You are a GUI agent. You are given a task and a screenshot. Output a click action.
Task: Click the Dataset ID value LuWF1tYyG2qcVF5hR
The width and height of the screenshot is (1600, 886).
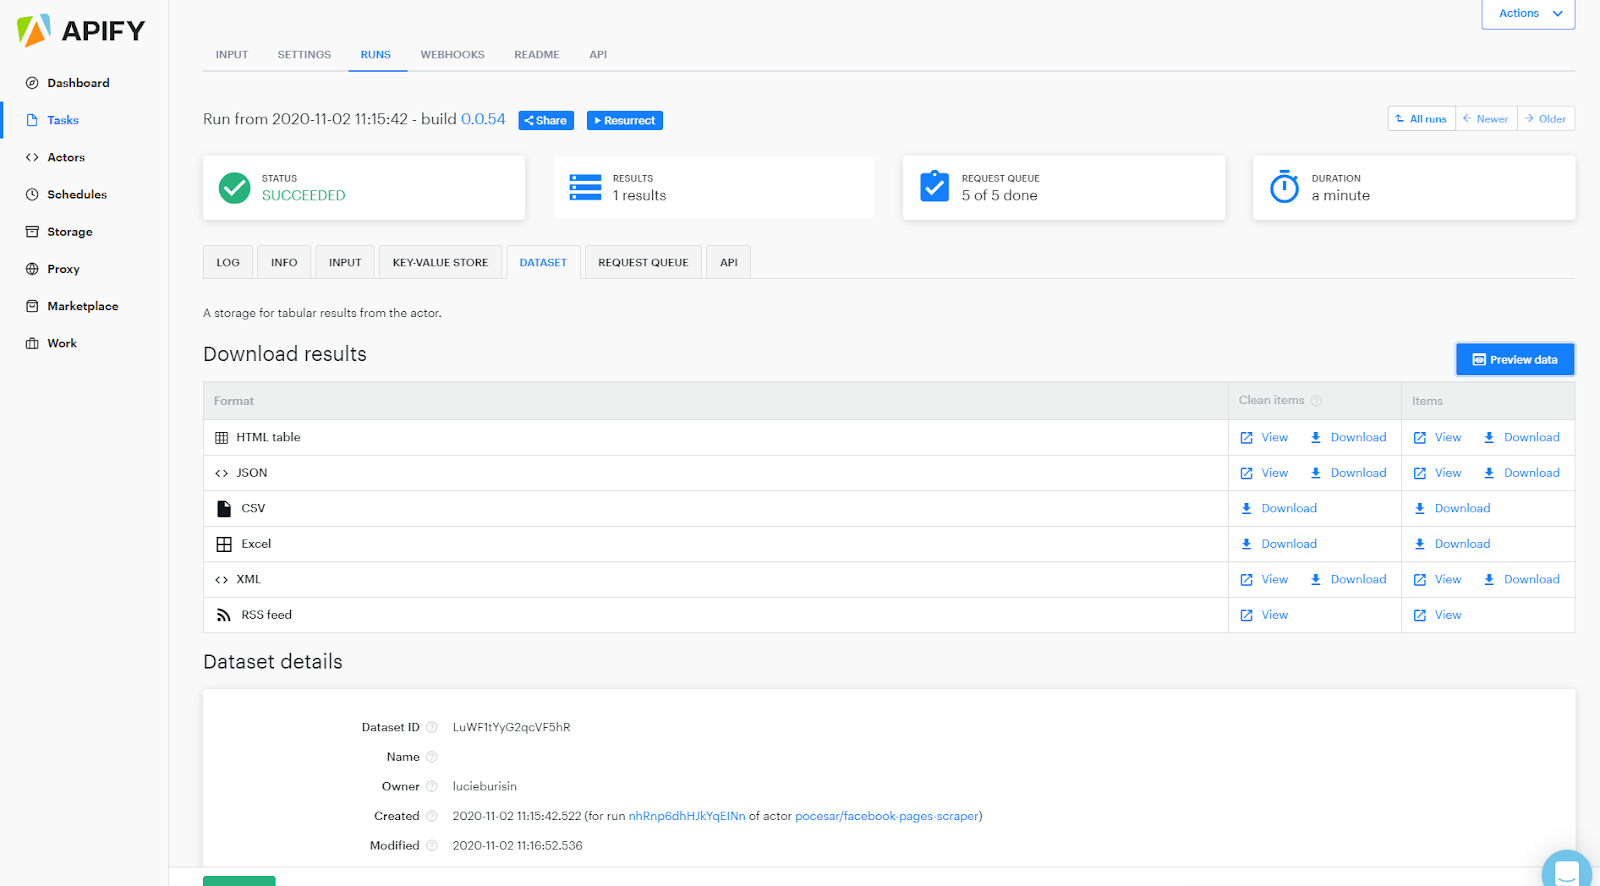[511, 727]
